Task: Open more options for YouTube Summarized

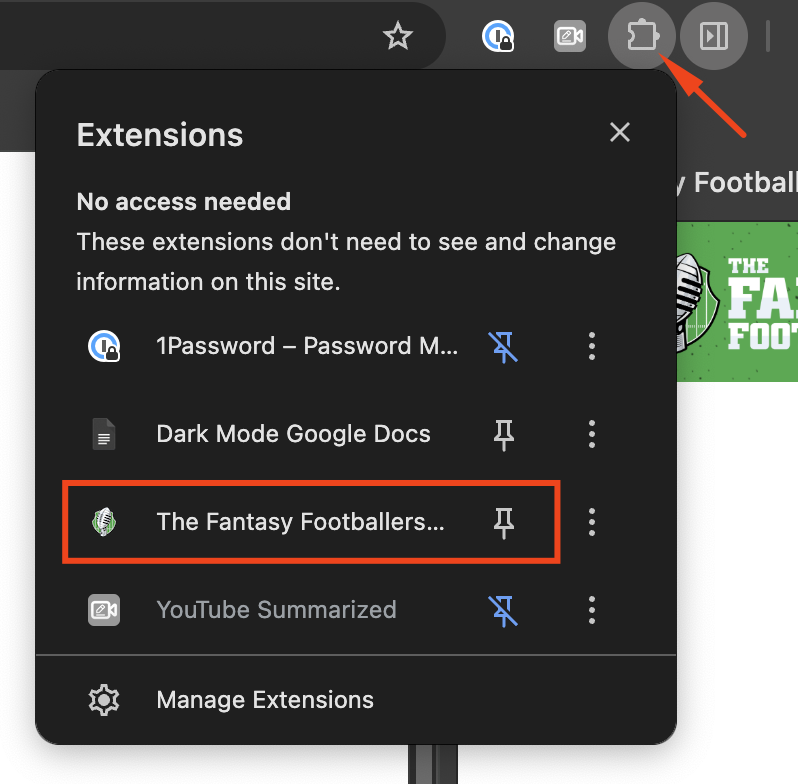Action: pos(591,610)
